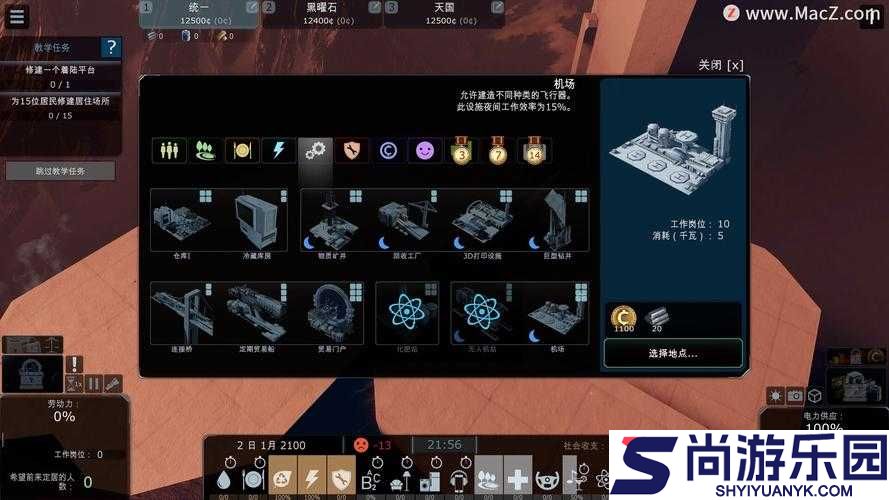Click the red sad face morale indicator

click(x=361, y=444)
